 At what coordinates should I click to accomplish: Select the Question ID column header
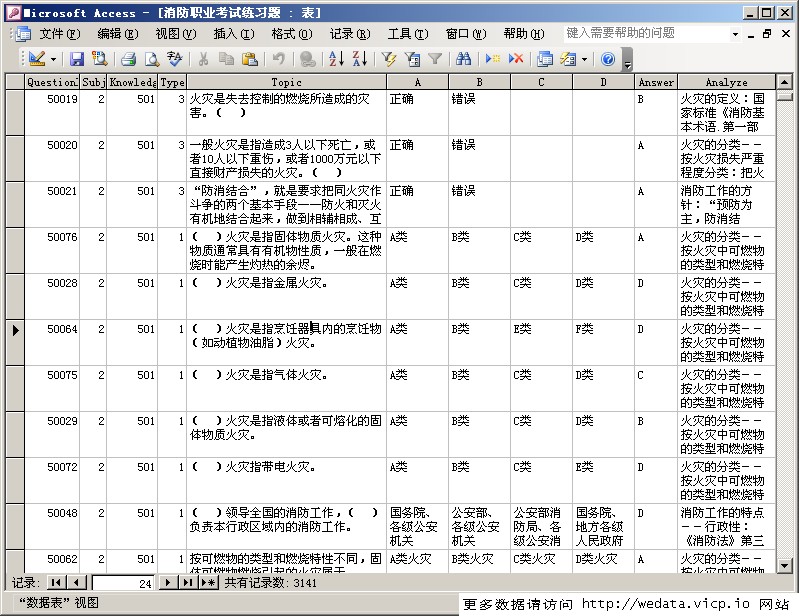[52, 82]
